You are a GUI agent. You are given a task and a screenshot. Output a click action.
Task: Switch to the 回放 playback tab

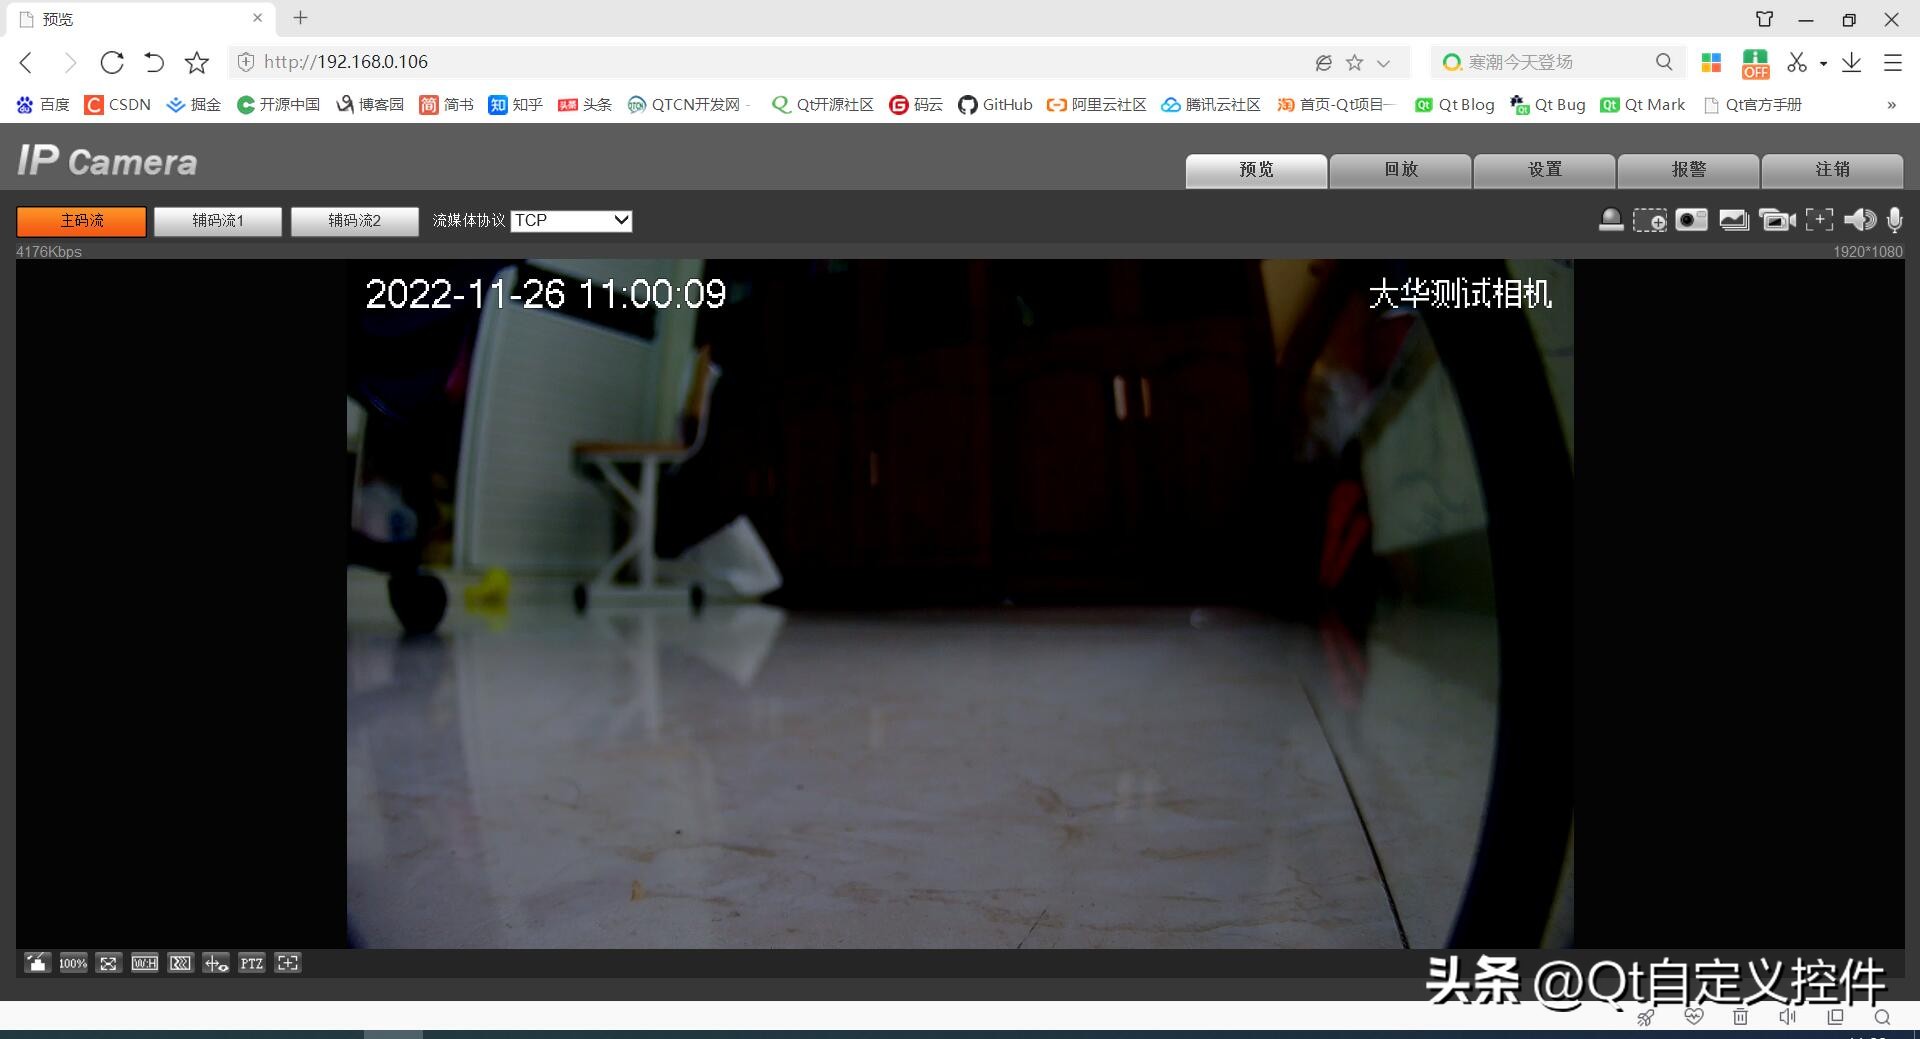(1400, 170)
